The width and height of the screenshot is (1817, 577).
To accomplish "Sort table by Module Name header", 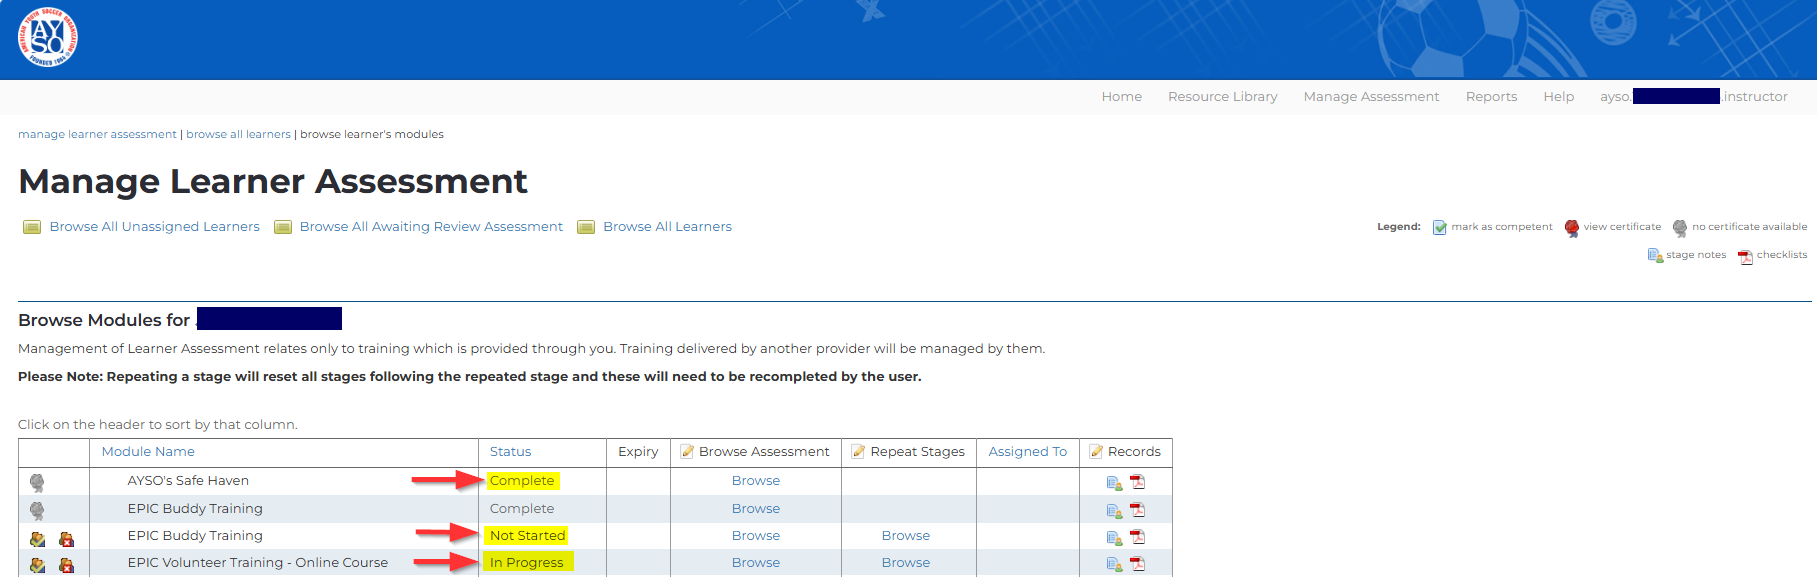I will [x=148, y=452].
